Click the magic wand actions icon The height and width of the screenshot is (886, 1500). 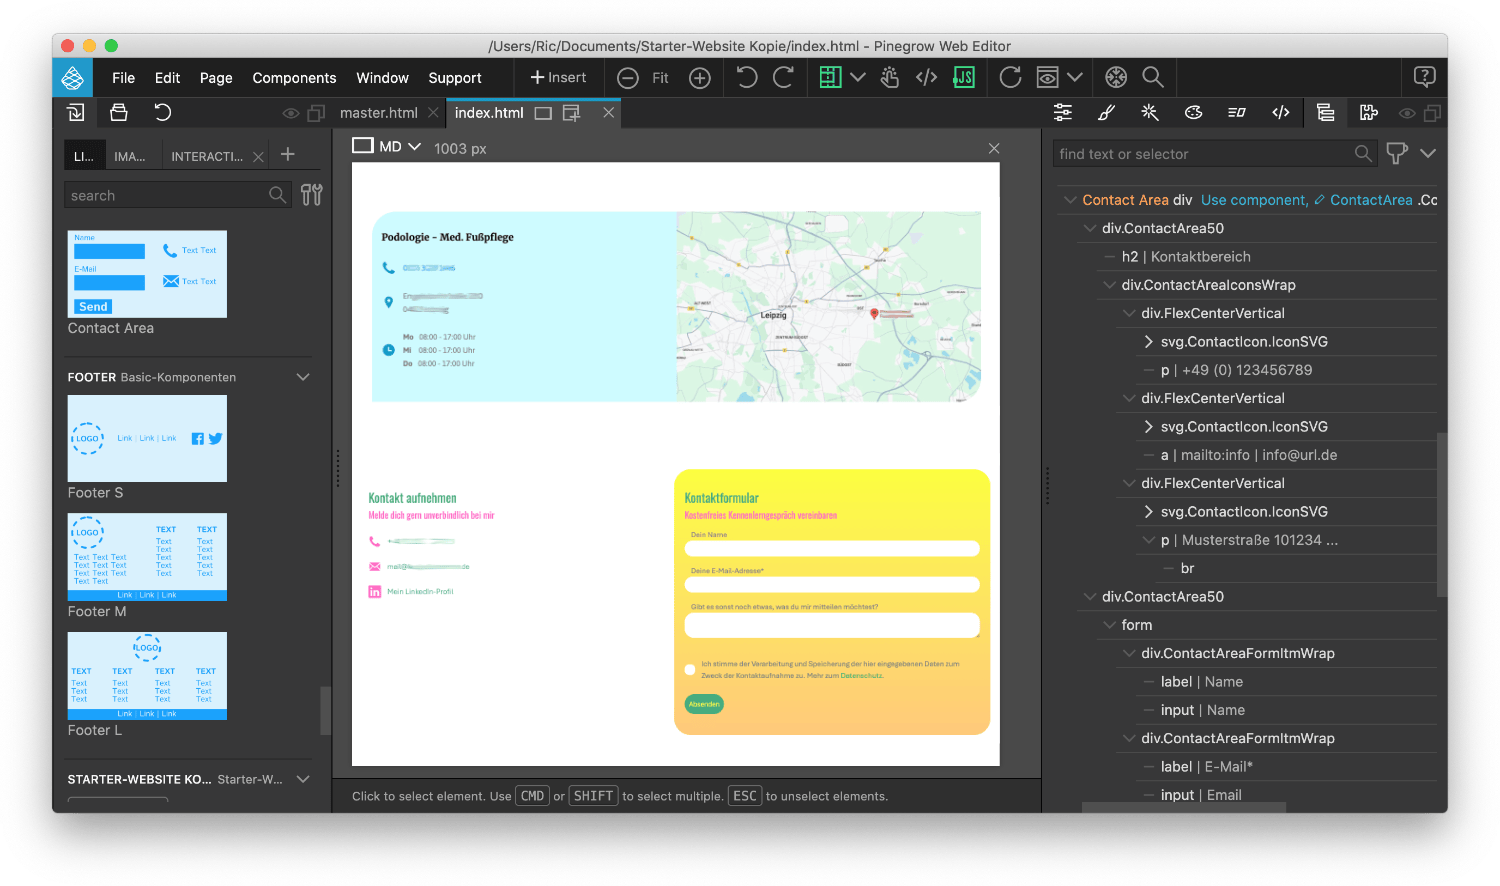point(1150,113)
